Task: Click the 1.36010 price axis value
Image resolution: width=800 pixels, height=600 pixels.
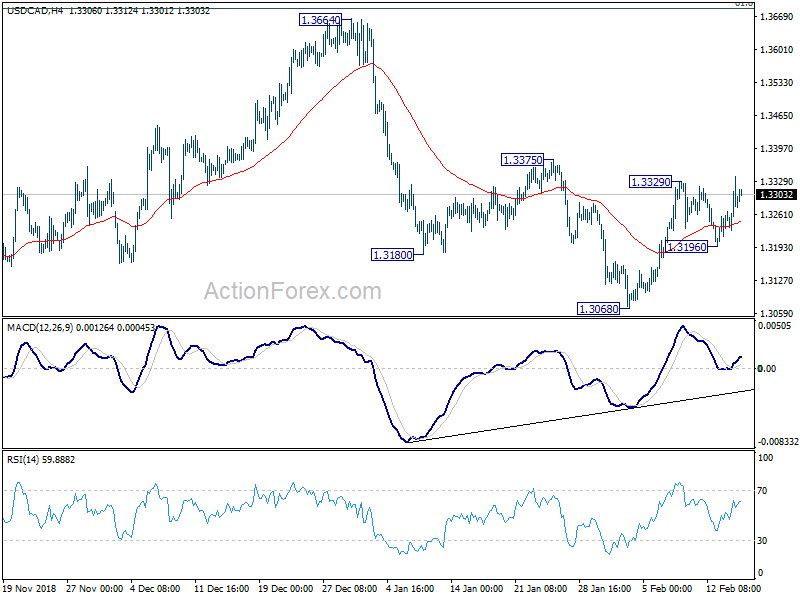Action: pos(777,49)
